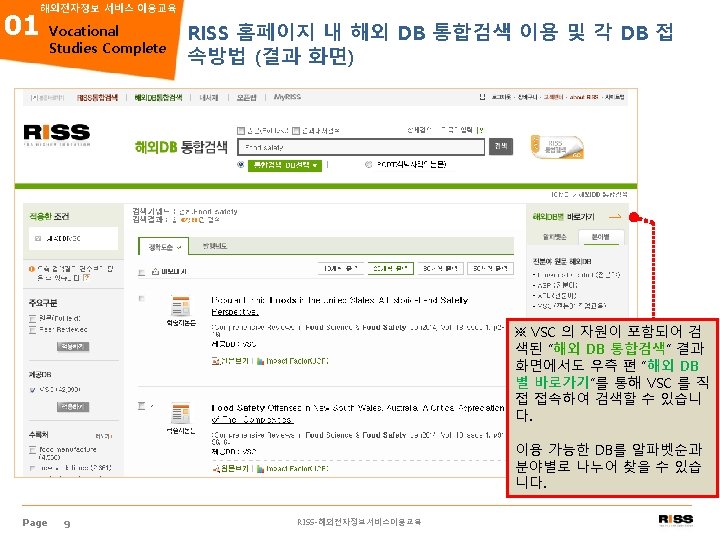Tick the Peer Reviewed checkbox
This screenshot has height=540, width=720.
[x=32, y=330]
